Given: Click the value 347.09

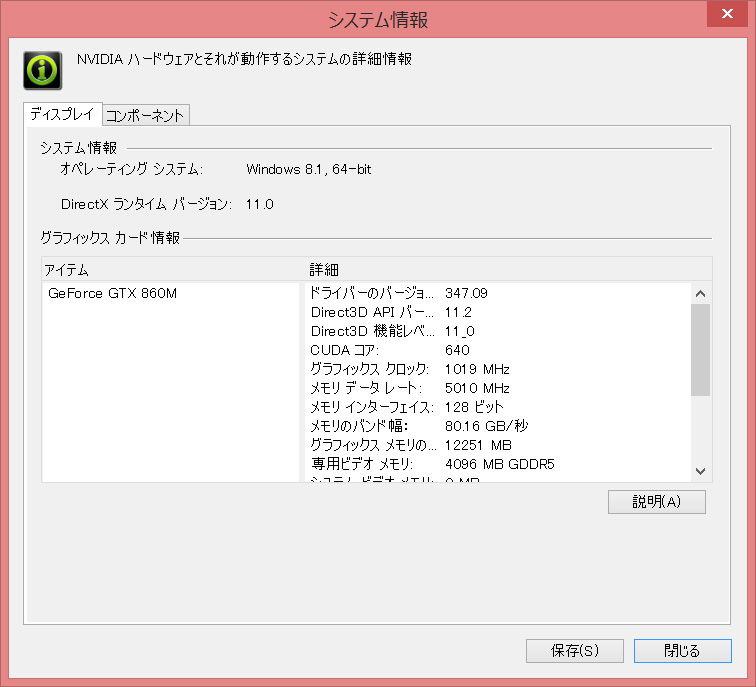Looking at the screenshot, I should point(466,293).
